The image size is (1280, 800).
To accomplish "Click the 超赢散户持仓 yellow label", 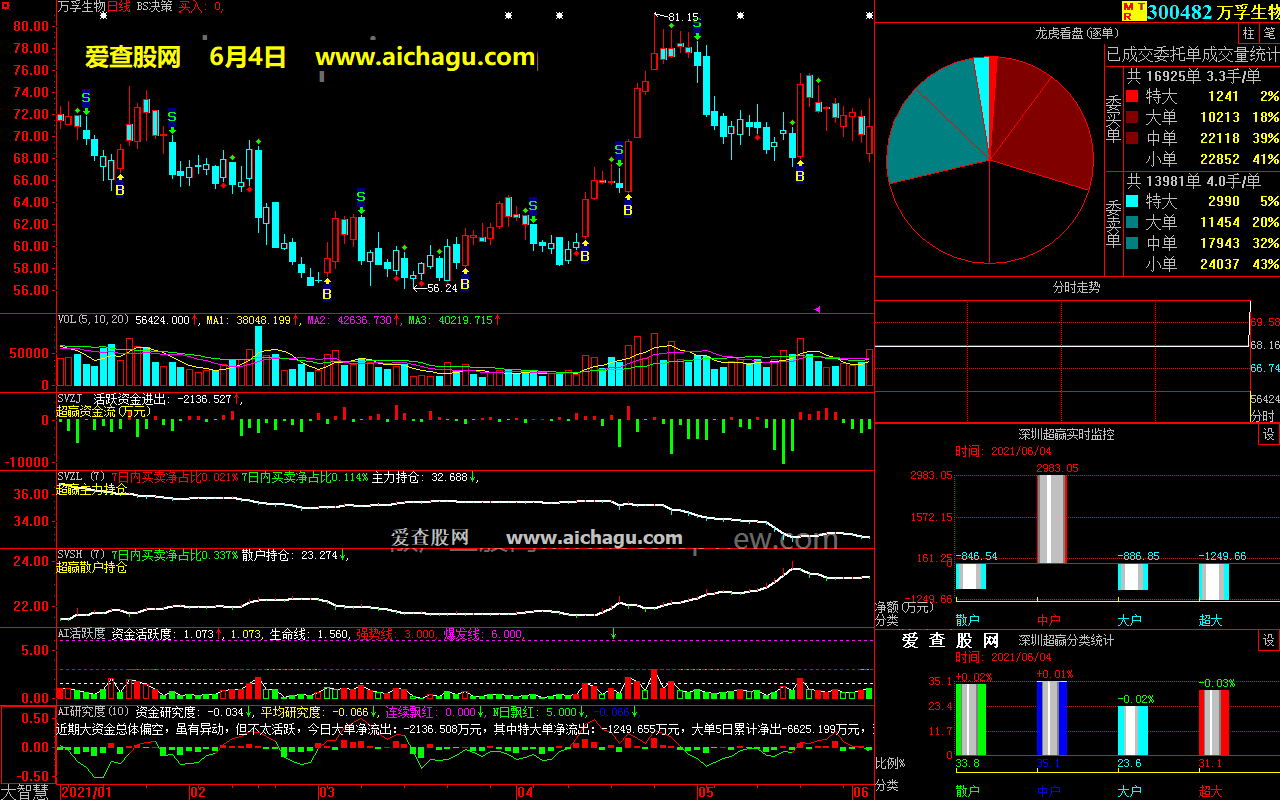I will [92, 567].
